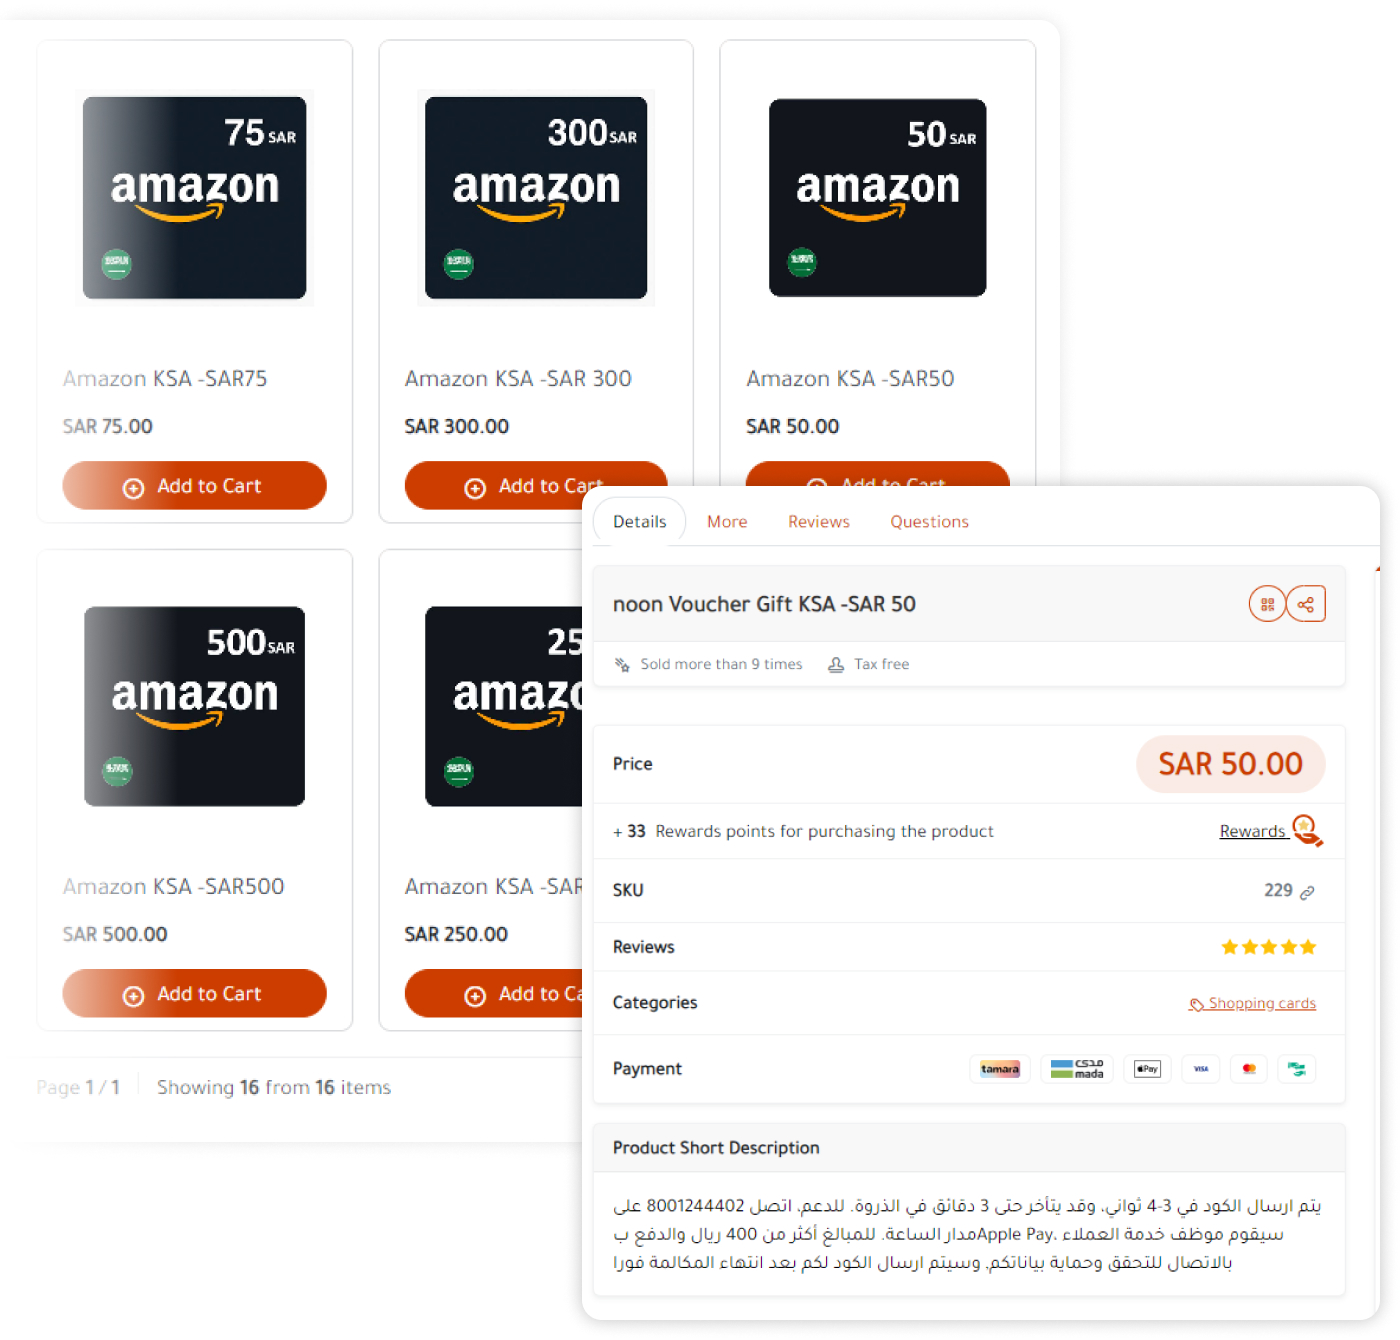Add Amazon KSA SAR75 to cart
The width and height of the screenshot is (1400, 1340).
pyautogui.click(x=194, y=486)
